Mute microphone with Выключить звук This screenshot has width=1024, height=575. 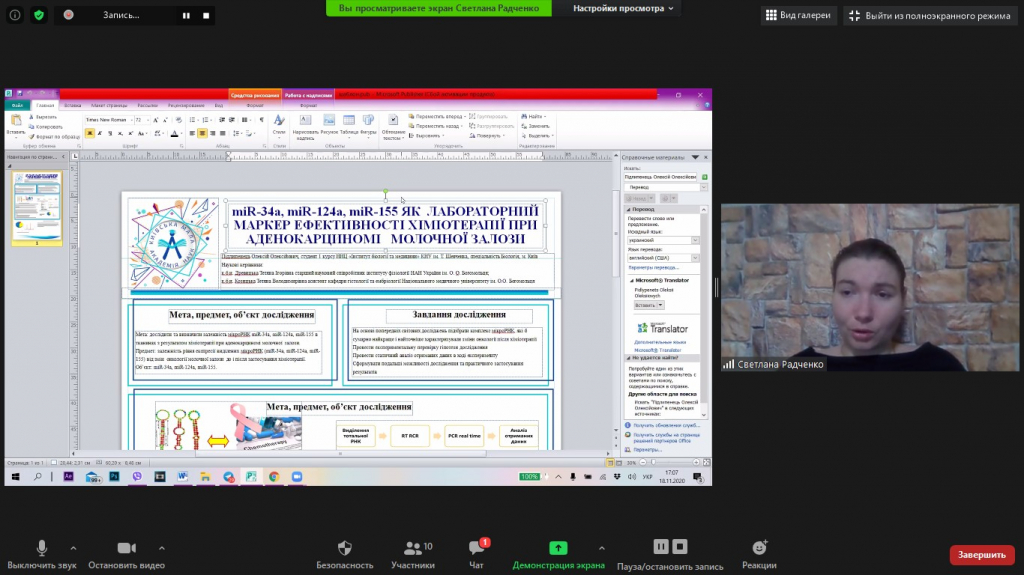42,555
